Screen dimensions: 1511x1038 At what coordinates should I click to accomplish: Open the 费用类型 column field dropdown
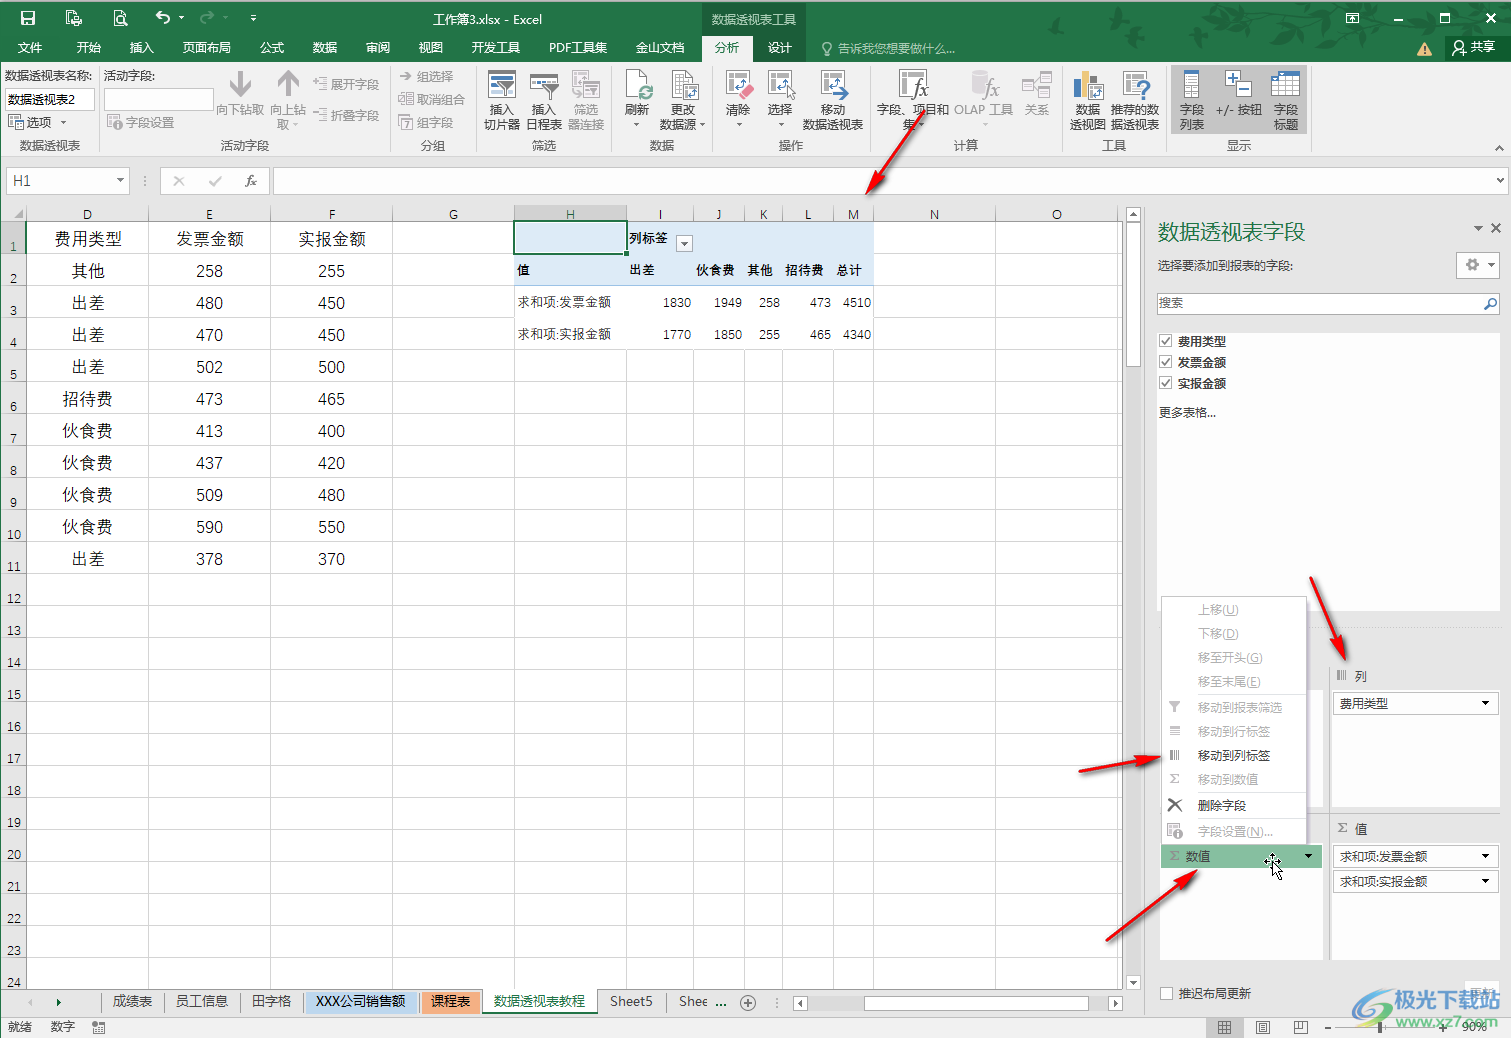[x=1486, y=704]
